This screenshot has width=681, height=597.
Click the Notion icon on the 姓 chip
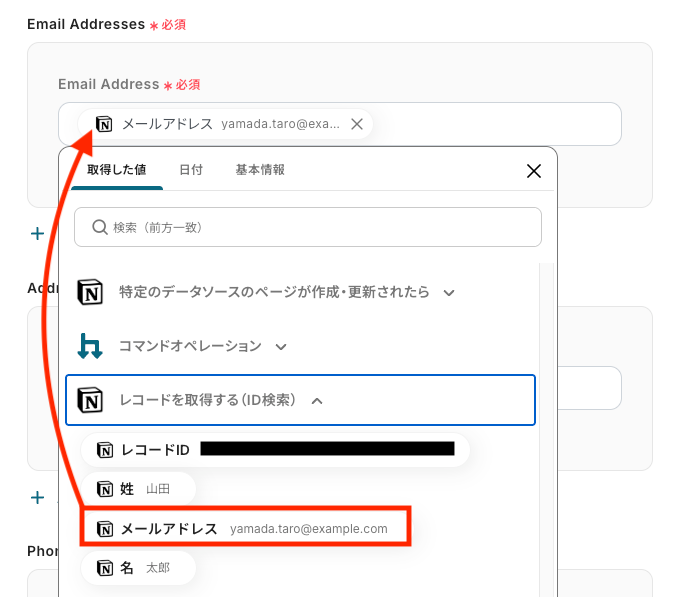(105, 489)
